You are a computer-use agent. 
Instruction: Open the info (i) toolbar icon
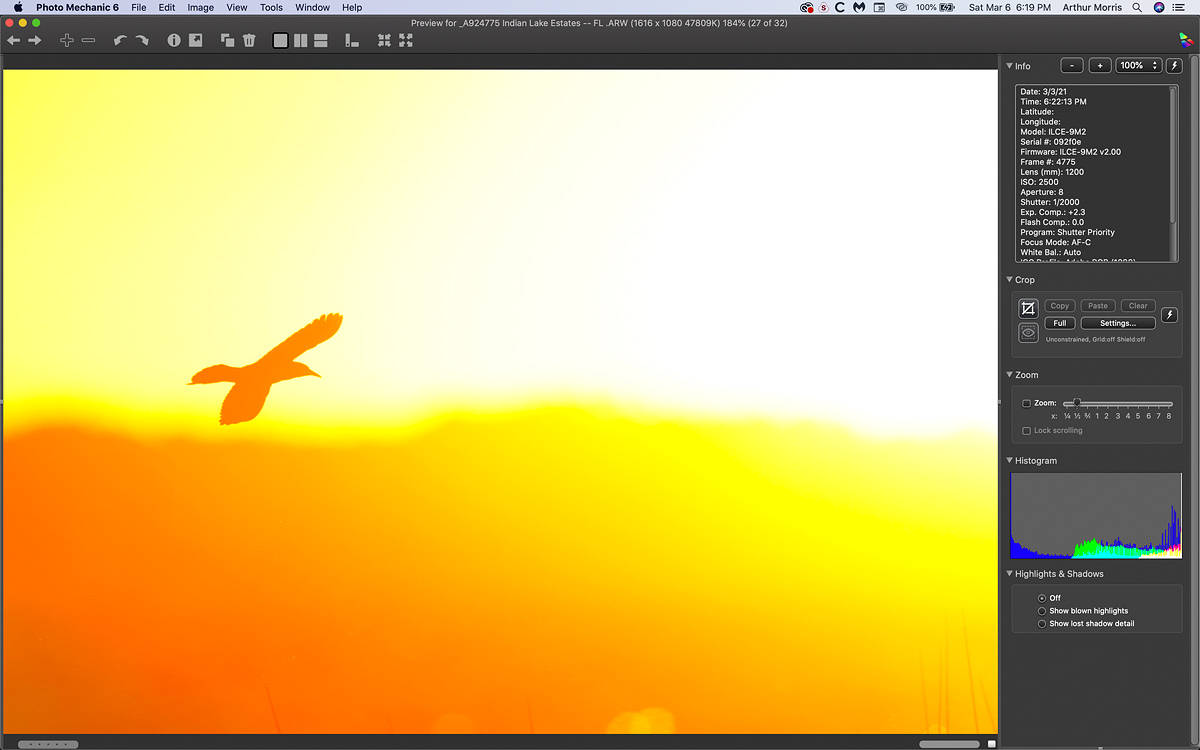[174, 41]
